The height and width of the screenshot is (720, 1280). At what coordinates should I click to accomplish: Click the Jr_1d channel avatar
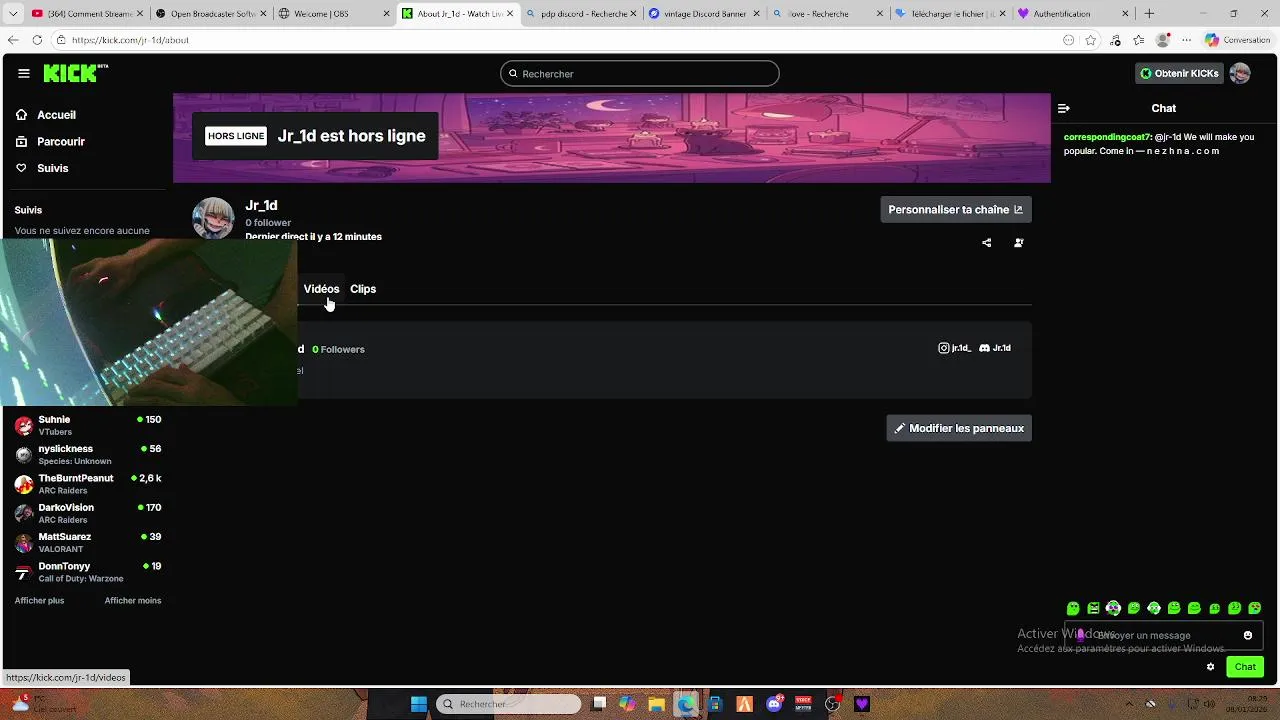coord(213,218)
